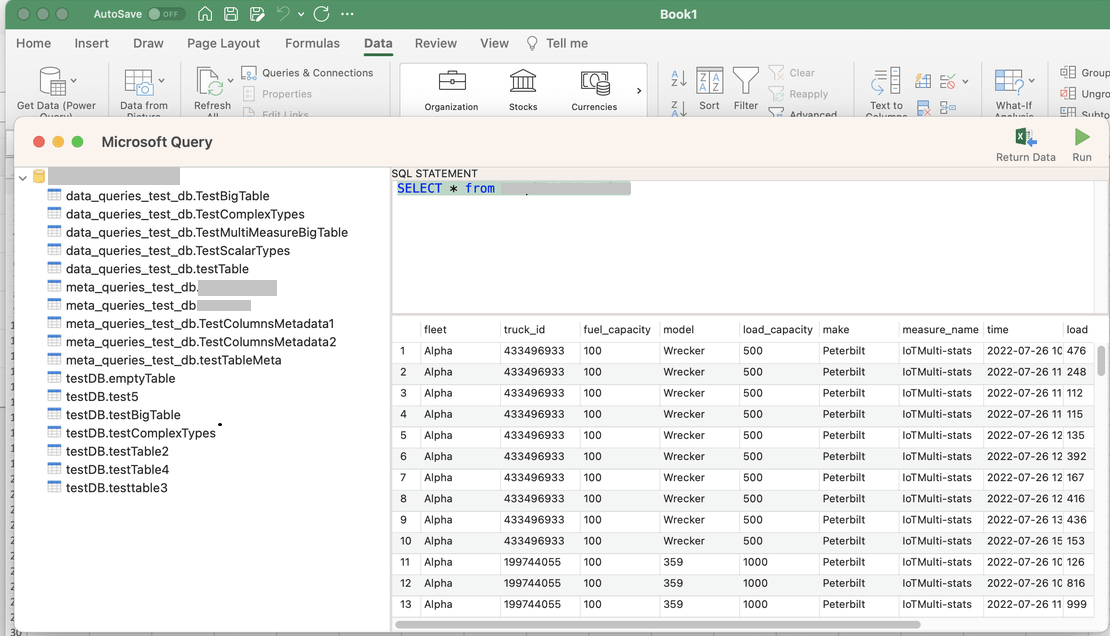
Task: Open the View ribbon tab
Action: click(x=494, y=43)
